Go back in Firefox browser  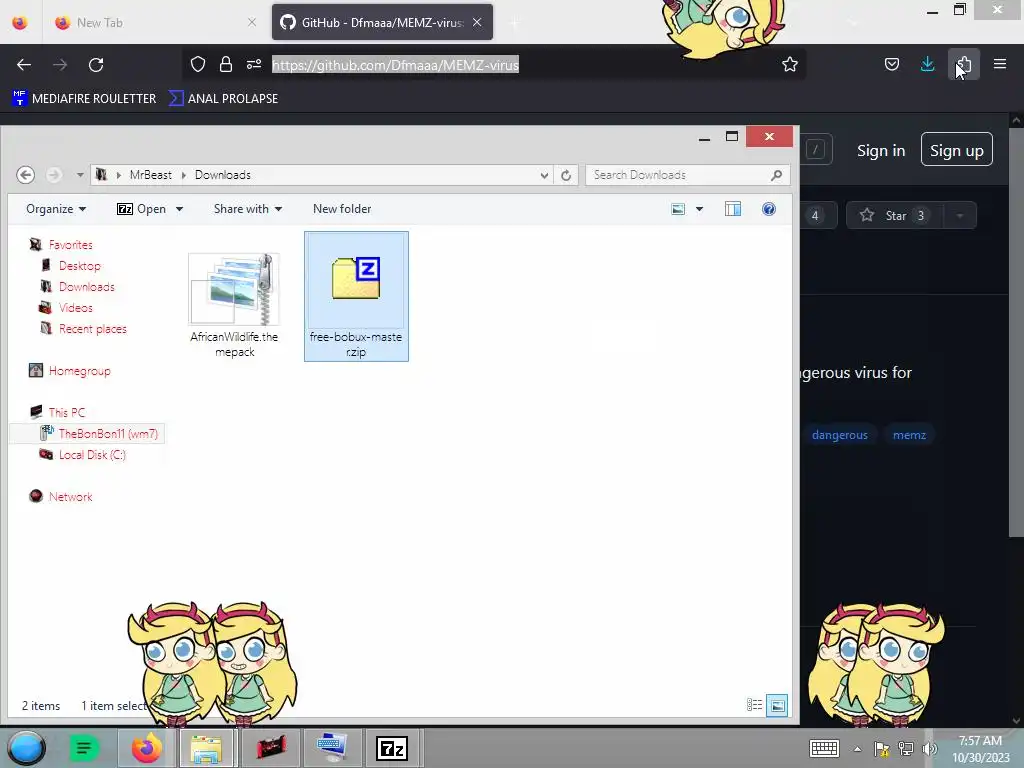(24, 65)
